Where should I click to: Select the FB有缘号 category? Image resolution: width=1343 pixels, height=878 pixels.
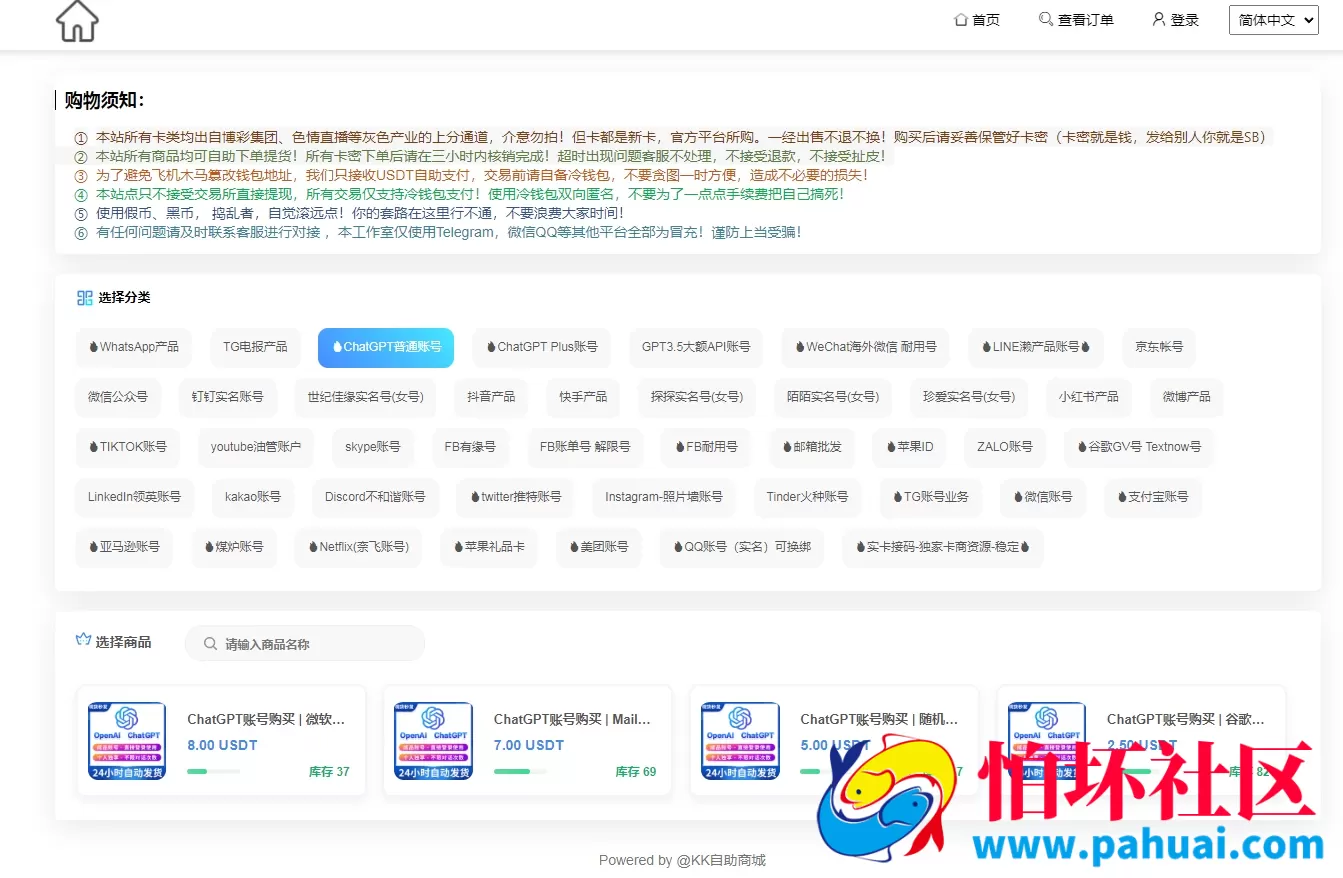click(x=471, y=447)
